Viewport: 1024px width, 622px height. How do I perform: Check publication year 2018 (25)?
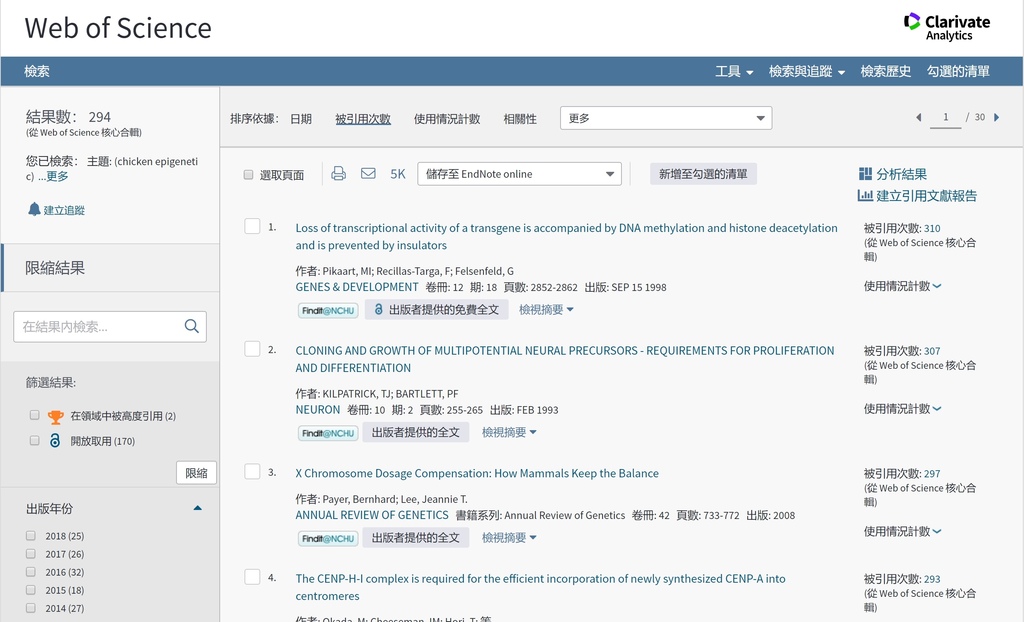31,536
